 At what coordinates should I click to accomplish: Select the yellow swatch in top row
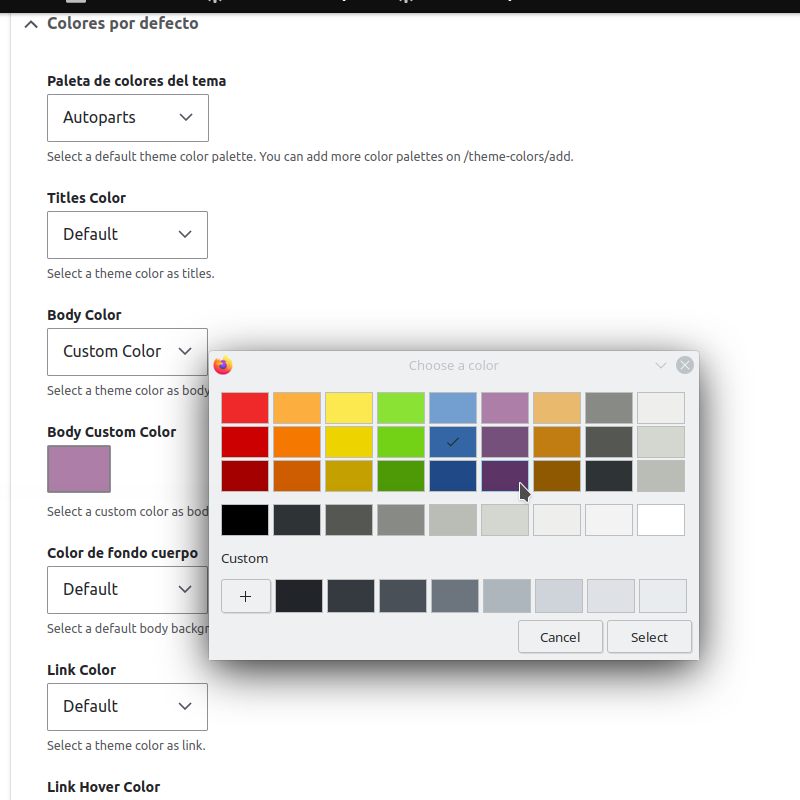pos(349,408)
